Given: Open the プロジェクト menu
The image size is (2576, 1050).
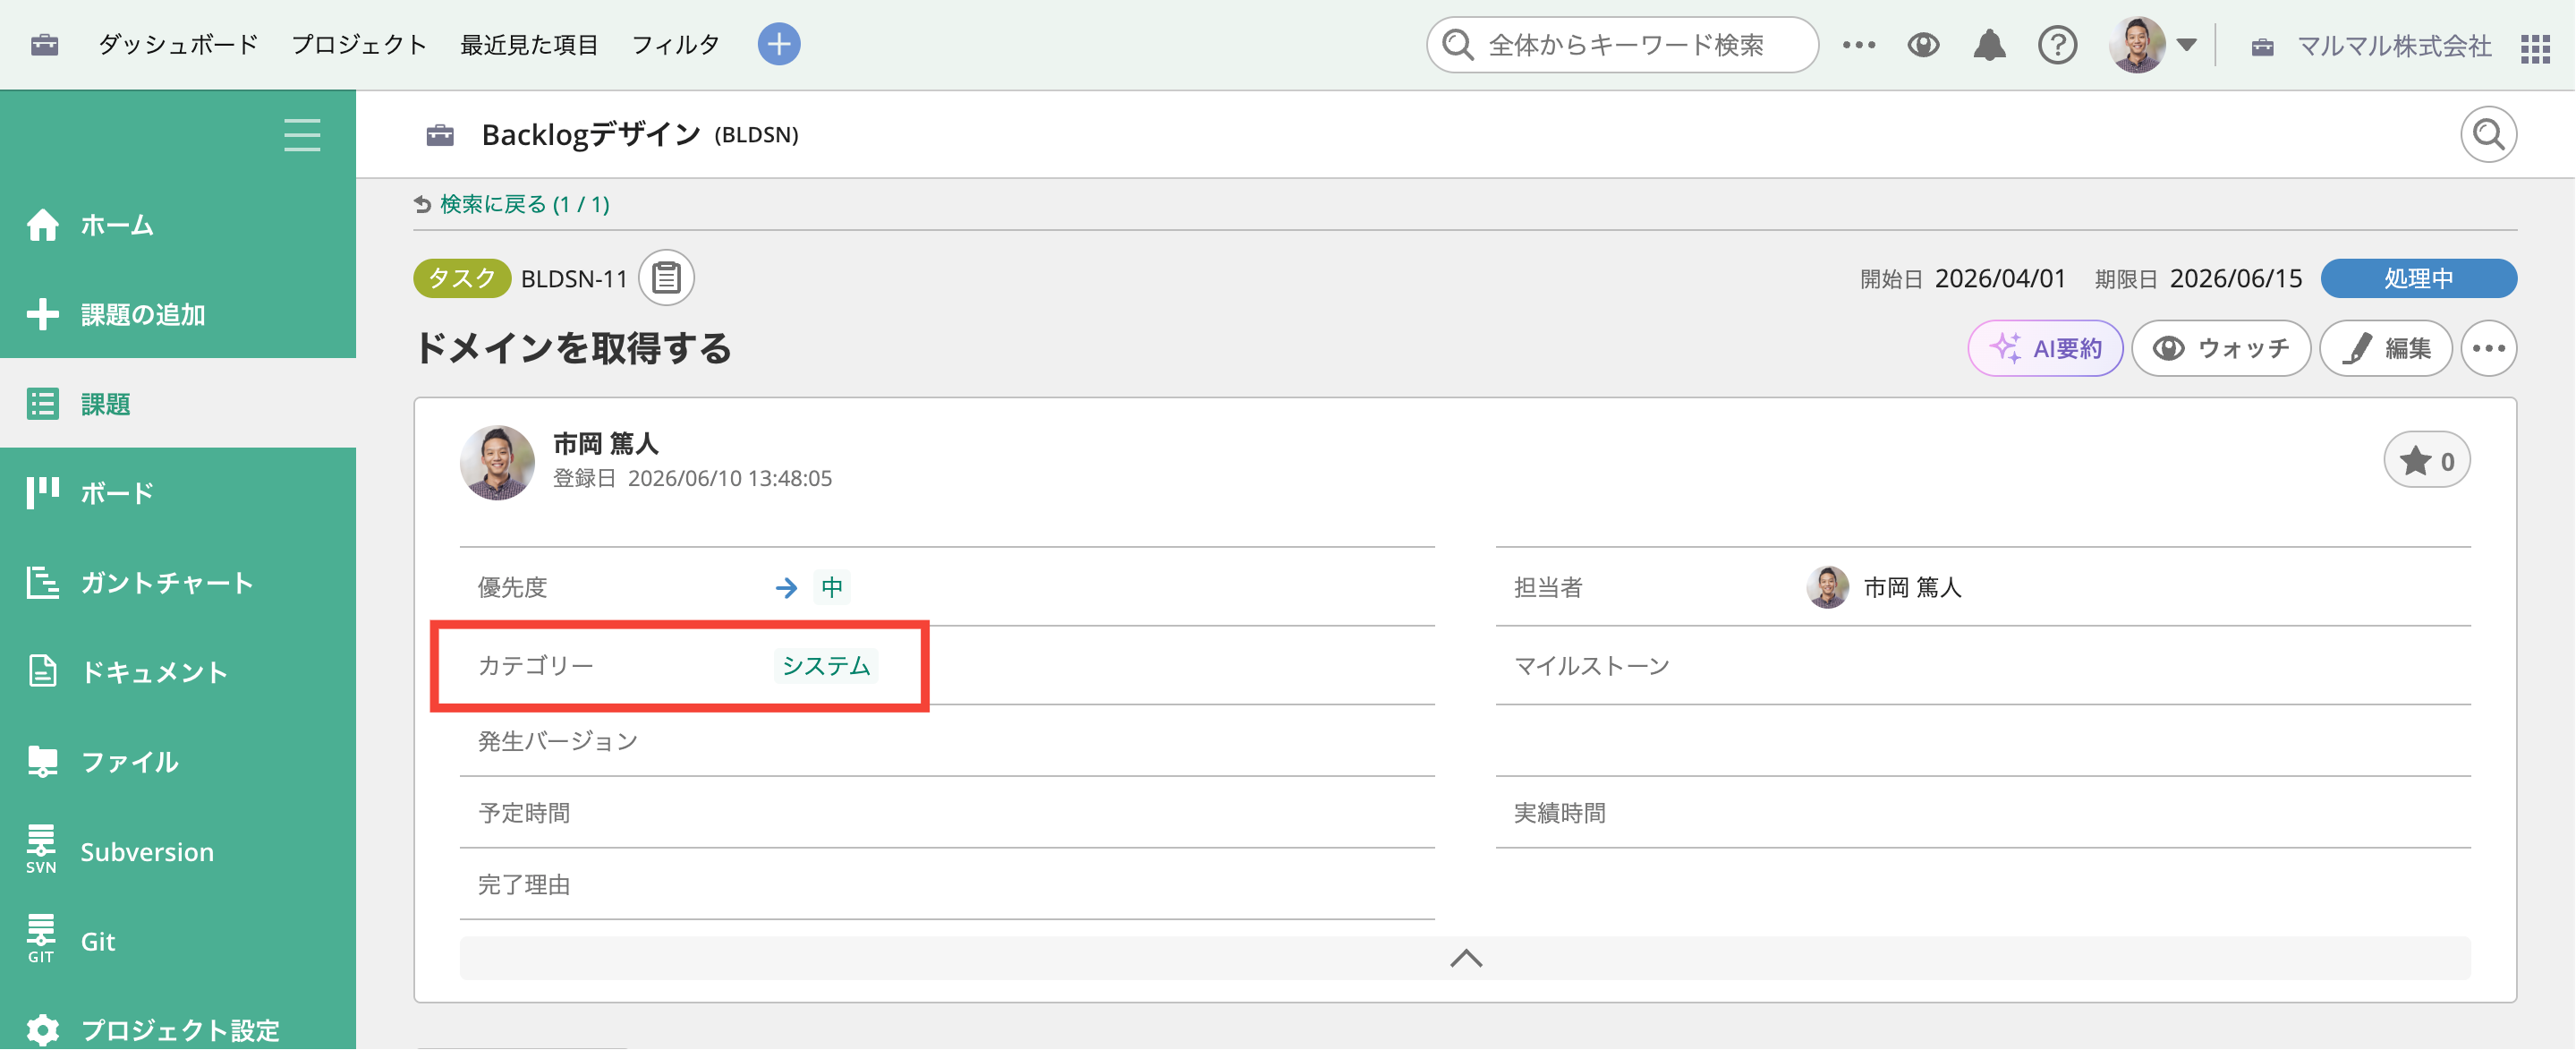Looking at the screenshot, I should 359,45.
